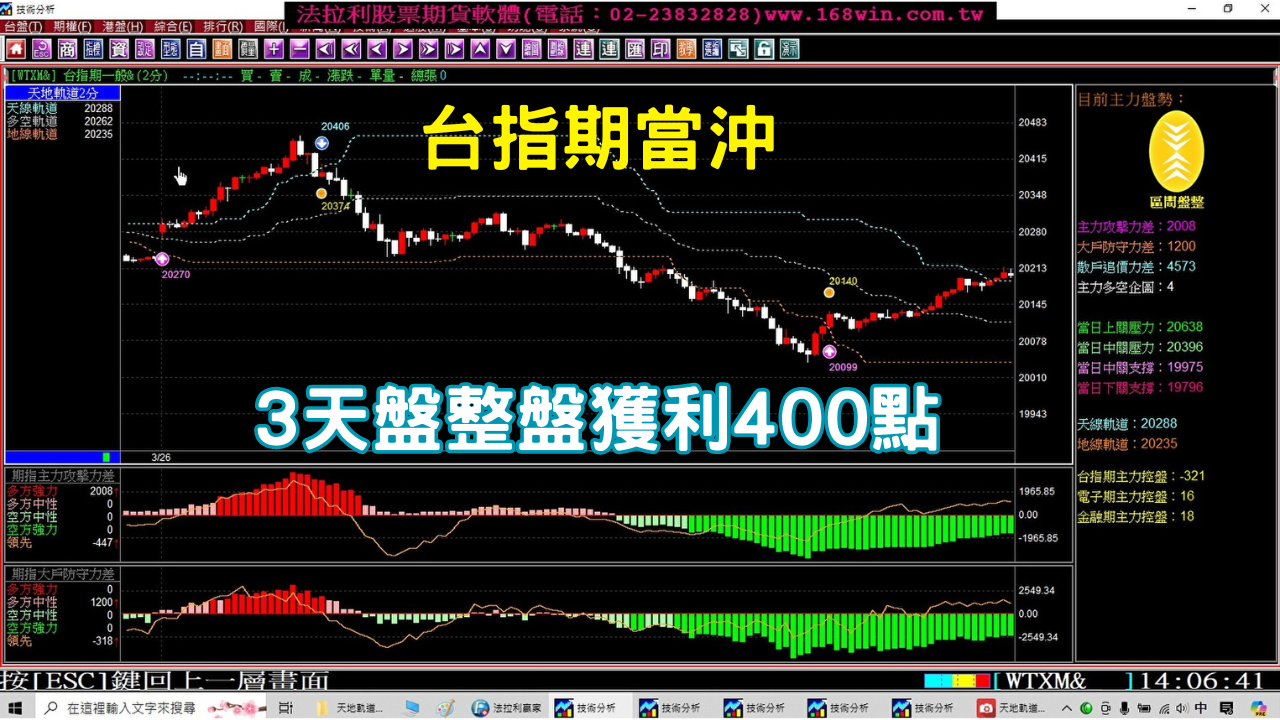Screen dimensions: 1280x720
Task: Click the orange 轉 toolbar icon
Action: click(x=687, y=49)
